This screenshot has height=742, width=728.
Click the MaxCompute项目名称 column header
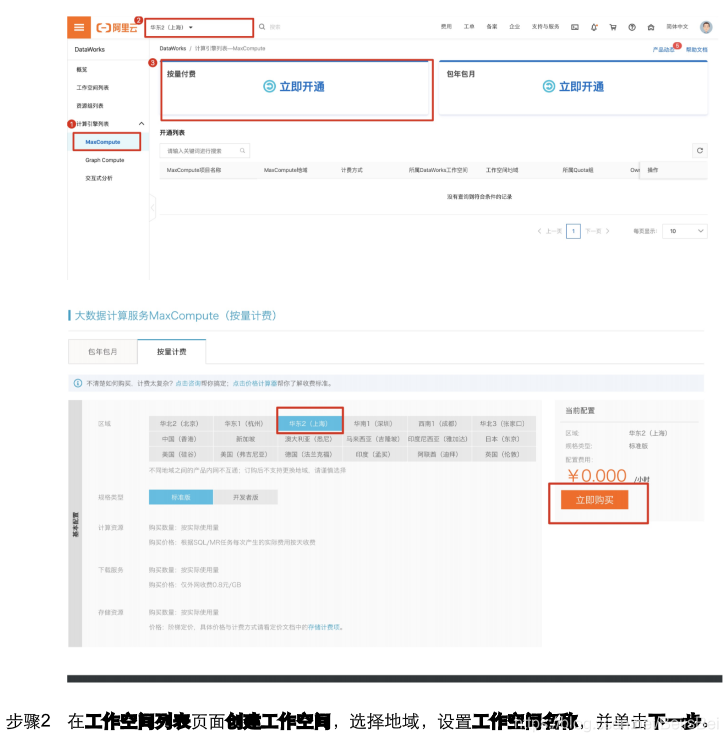[194, 170]
